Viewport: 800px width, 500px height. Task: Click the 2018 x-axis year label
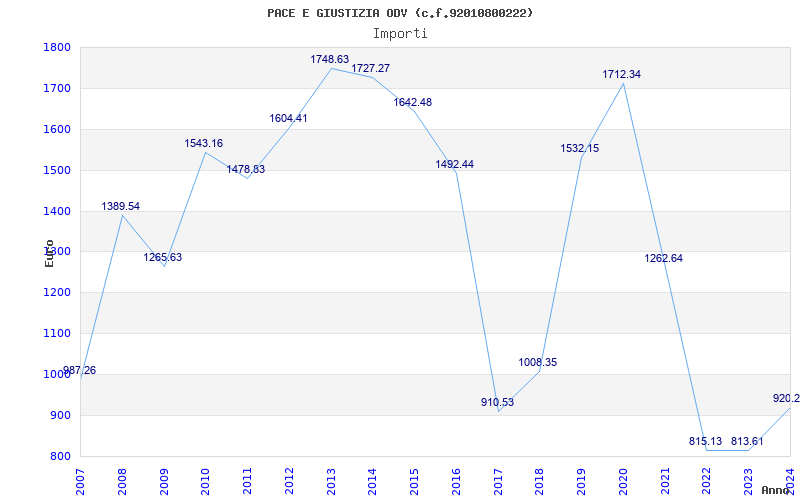coord(540,482)
